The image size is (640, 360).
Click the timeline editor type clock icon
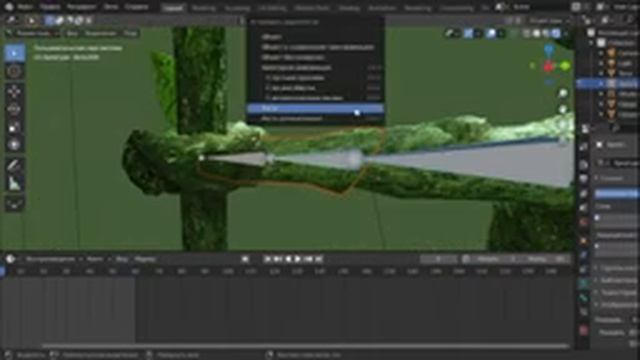click(x=11, y=259)
